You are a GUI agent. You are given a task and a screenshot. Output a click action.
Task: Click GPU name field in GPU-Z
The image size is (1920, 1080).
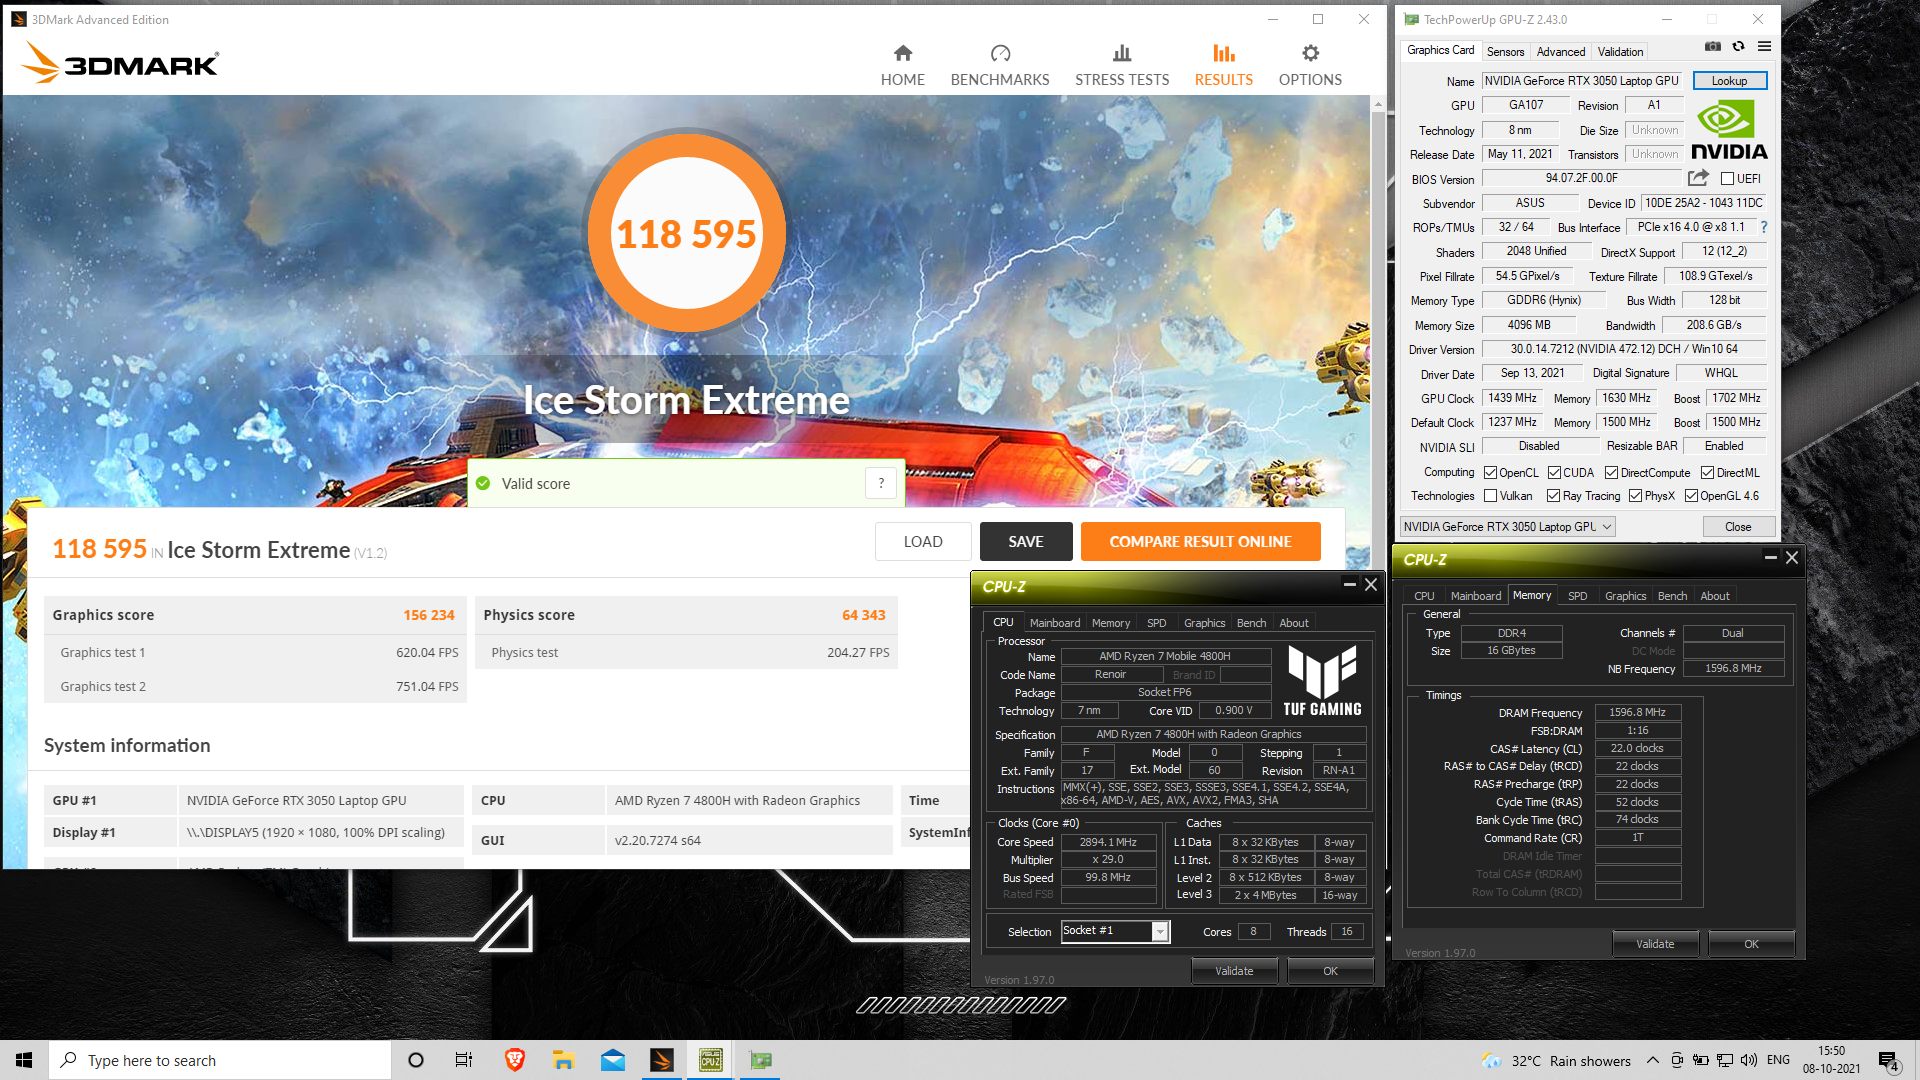coord(1583,81)
